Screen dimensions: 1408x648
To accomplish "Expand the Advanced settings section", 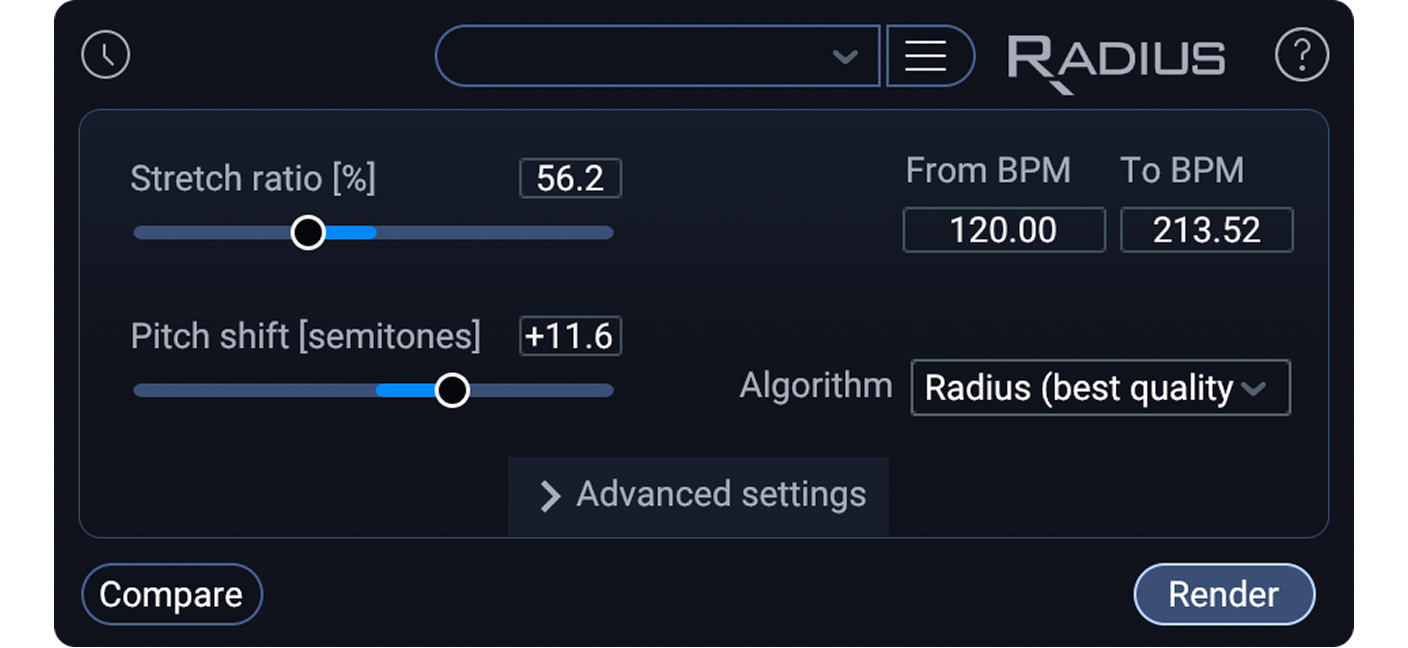I will [x=718, y=494].
